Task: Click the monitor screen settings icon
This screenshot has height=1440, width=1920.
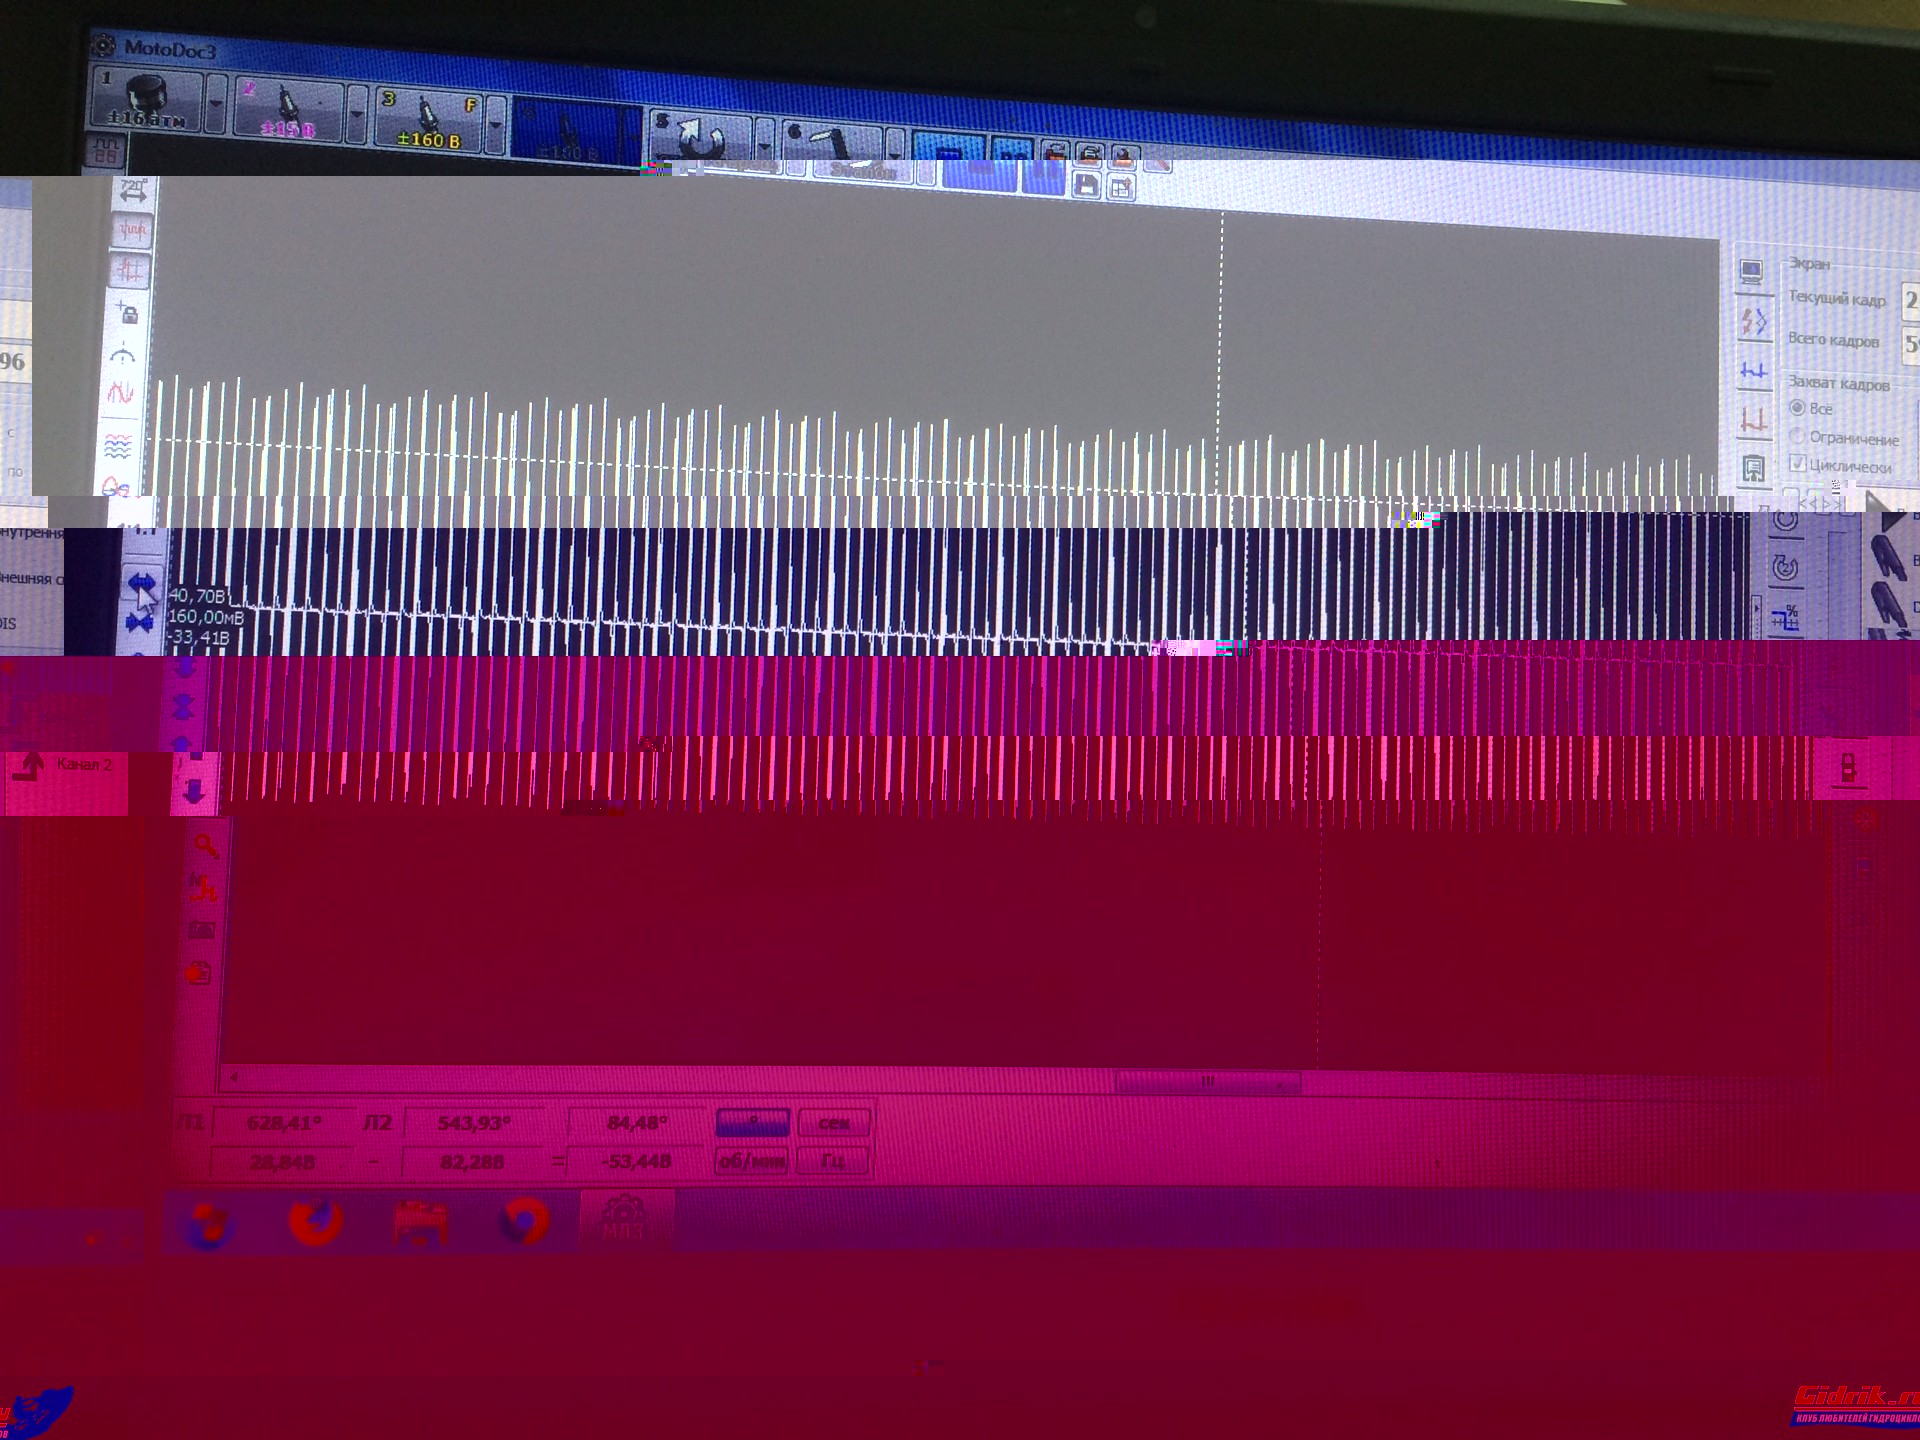Action: pos(1750,272)
